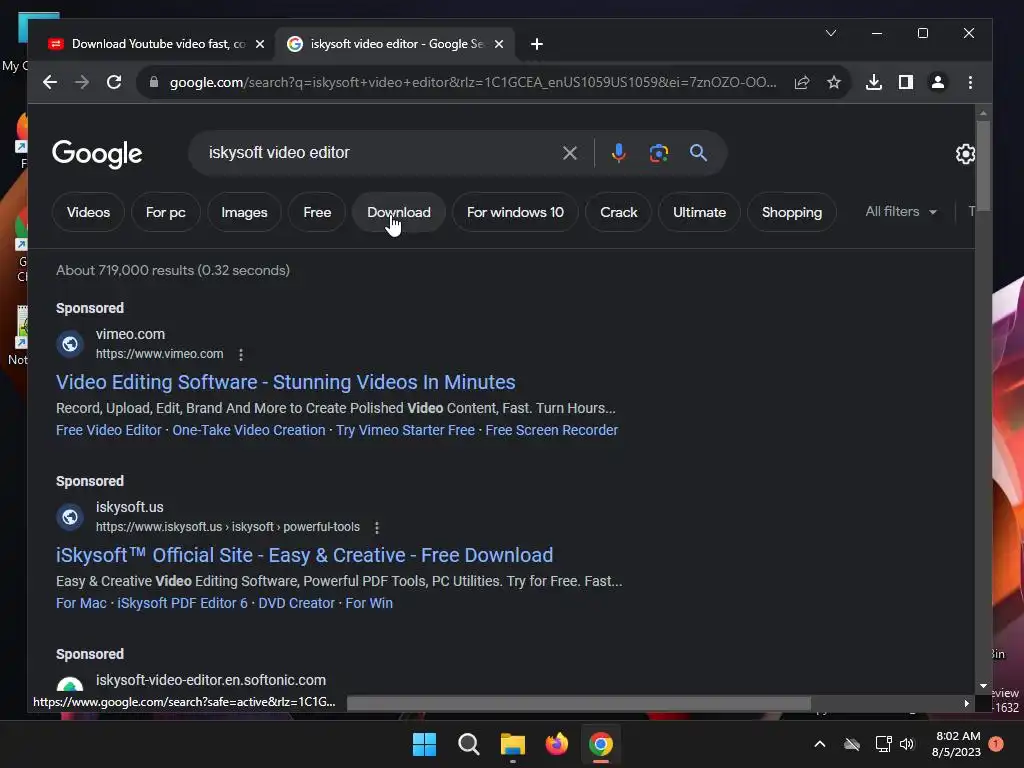
Task: Click the vertical page scrollbar thumb
Action: (984, 167)
